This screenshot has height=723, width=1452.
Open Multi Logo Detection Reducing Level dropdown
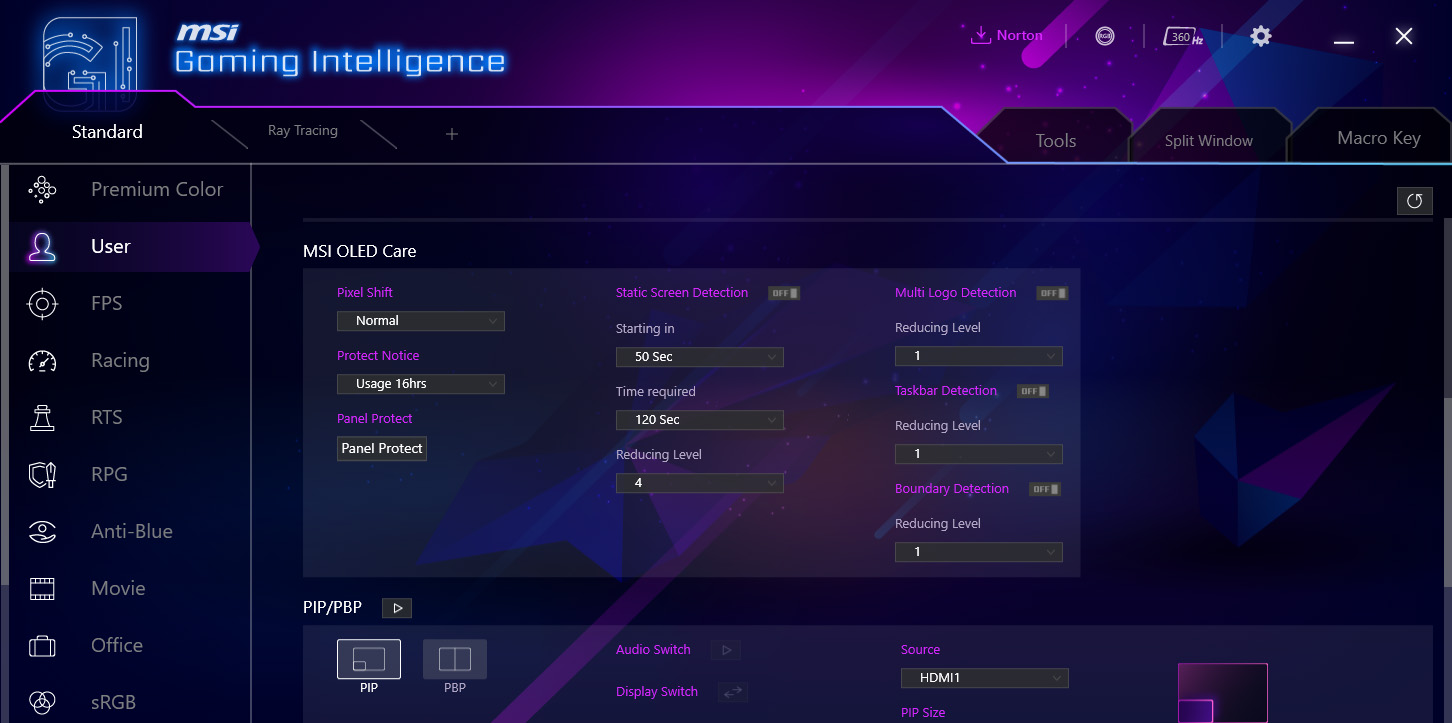pos(979,356)
